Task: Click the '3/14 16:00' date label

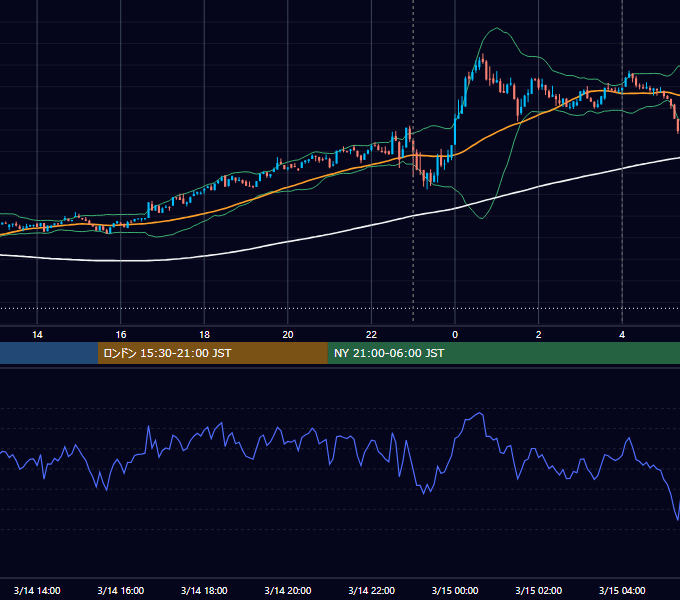Action: pyautogui.click(x=121, y=590)
